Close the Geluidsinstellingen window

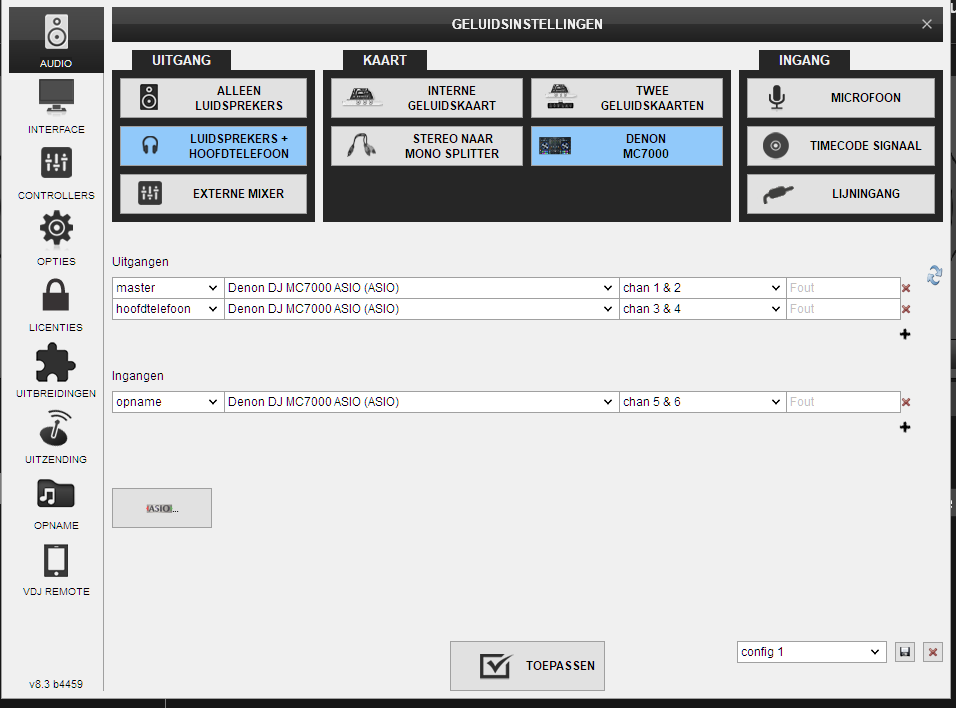[927, 24]
